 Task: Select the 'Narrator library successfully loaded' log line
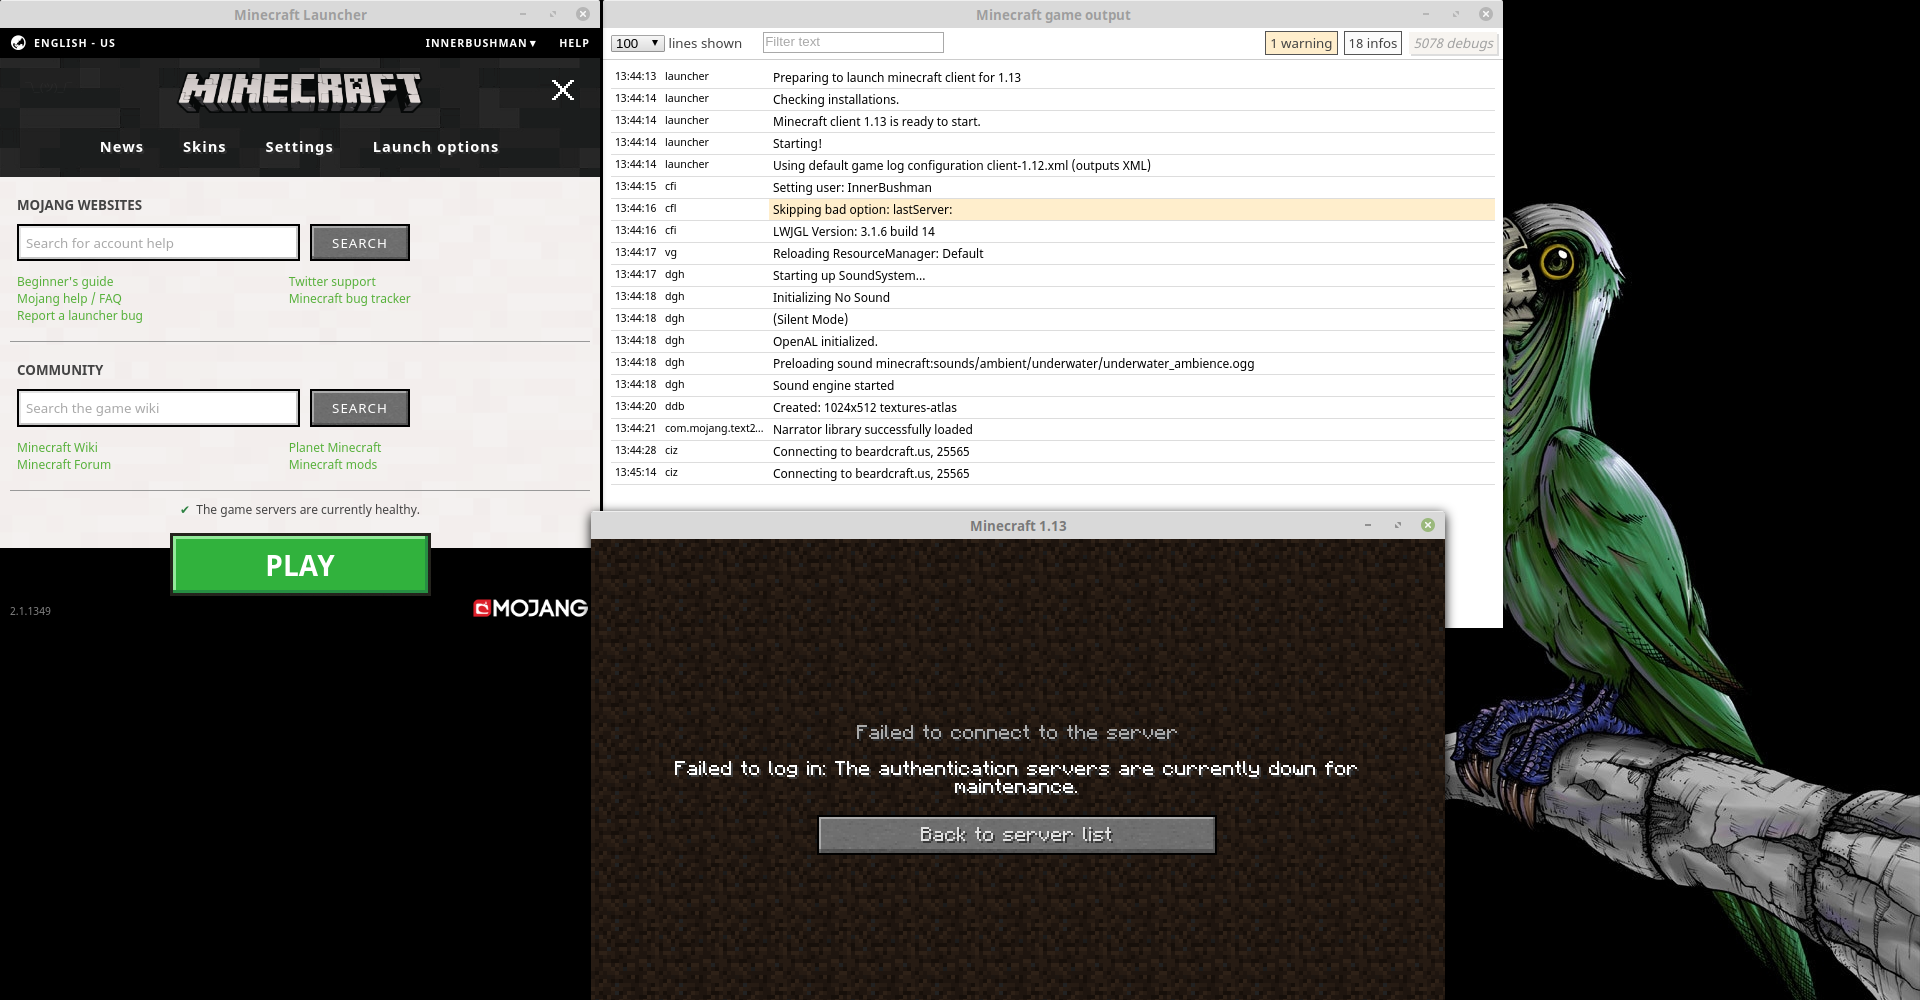(1053, 429)
